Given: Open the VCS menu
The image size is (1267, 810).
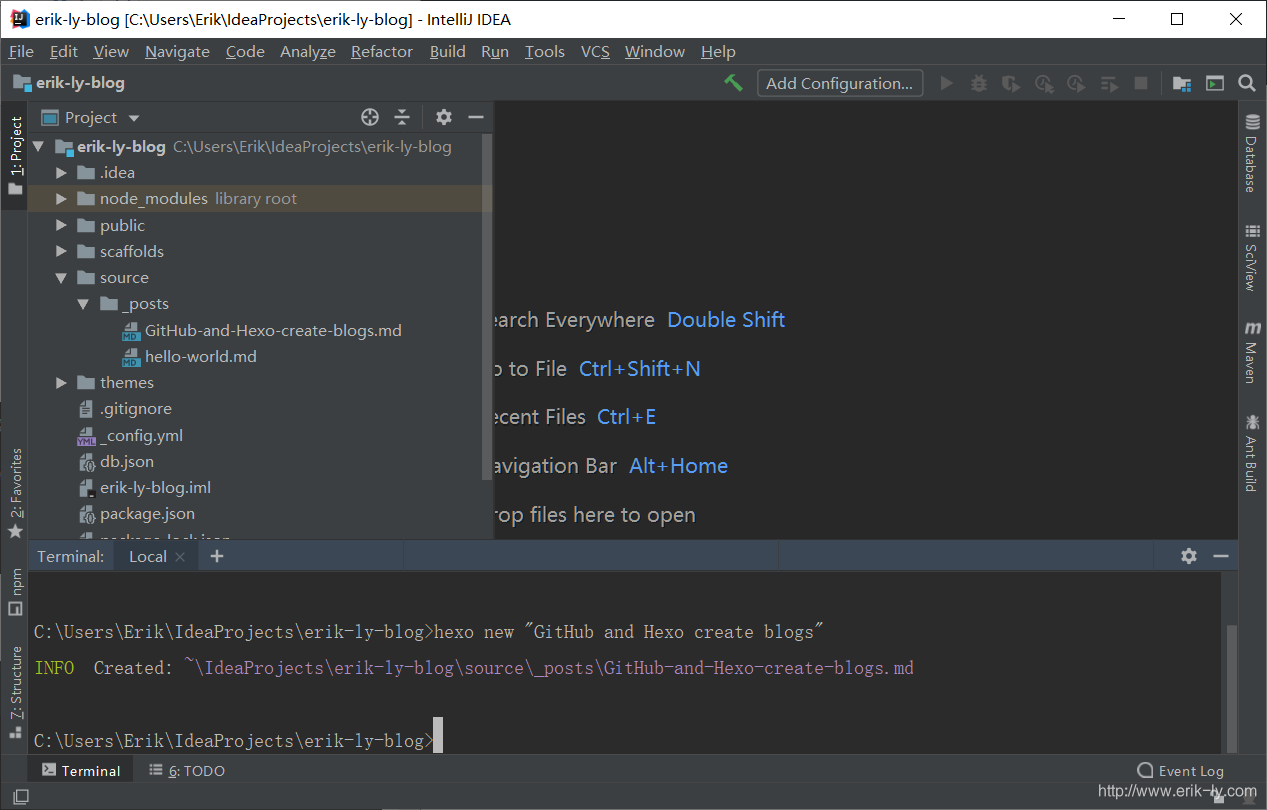Looking at the screenshot, I should [595, 51].
